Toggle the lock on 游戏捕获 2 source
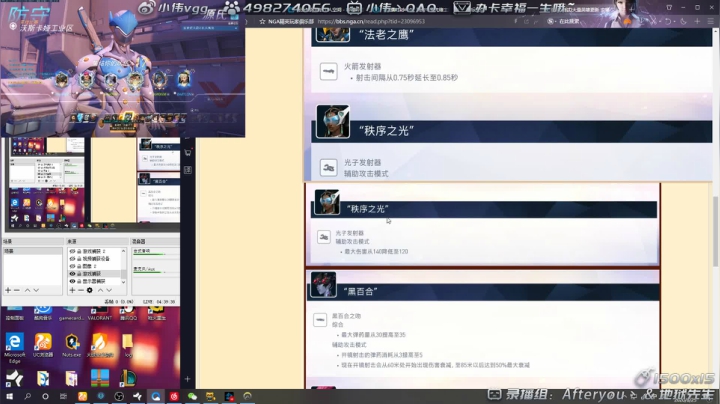Viewport: 720px width, 404px height. point(79,251)
